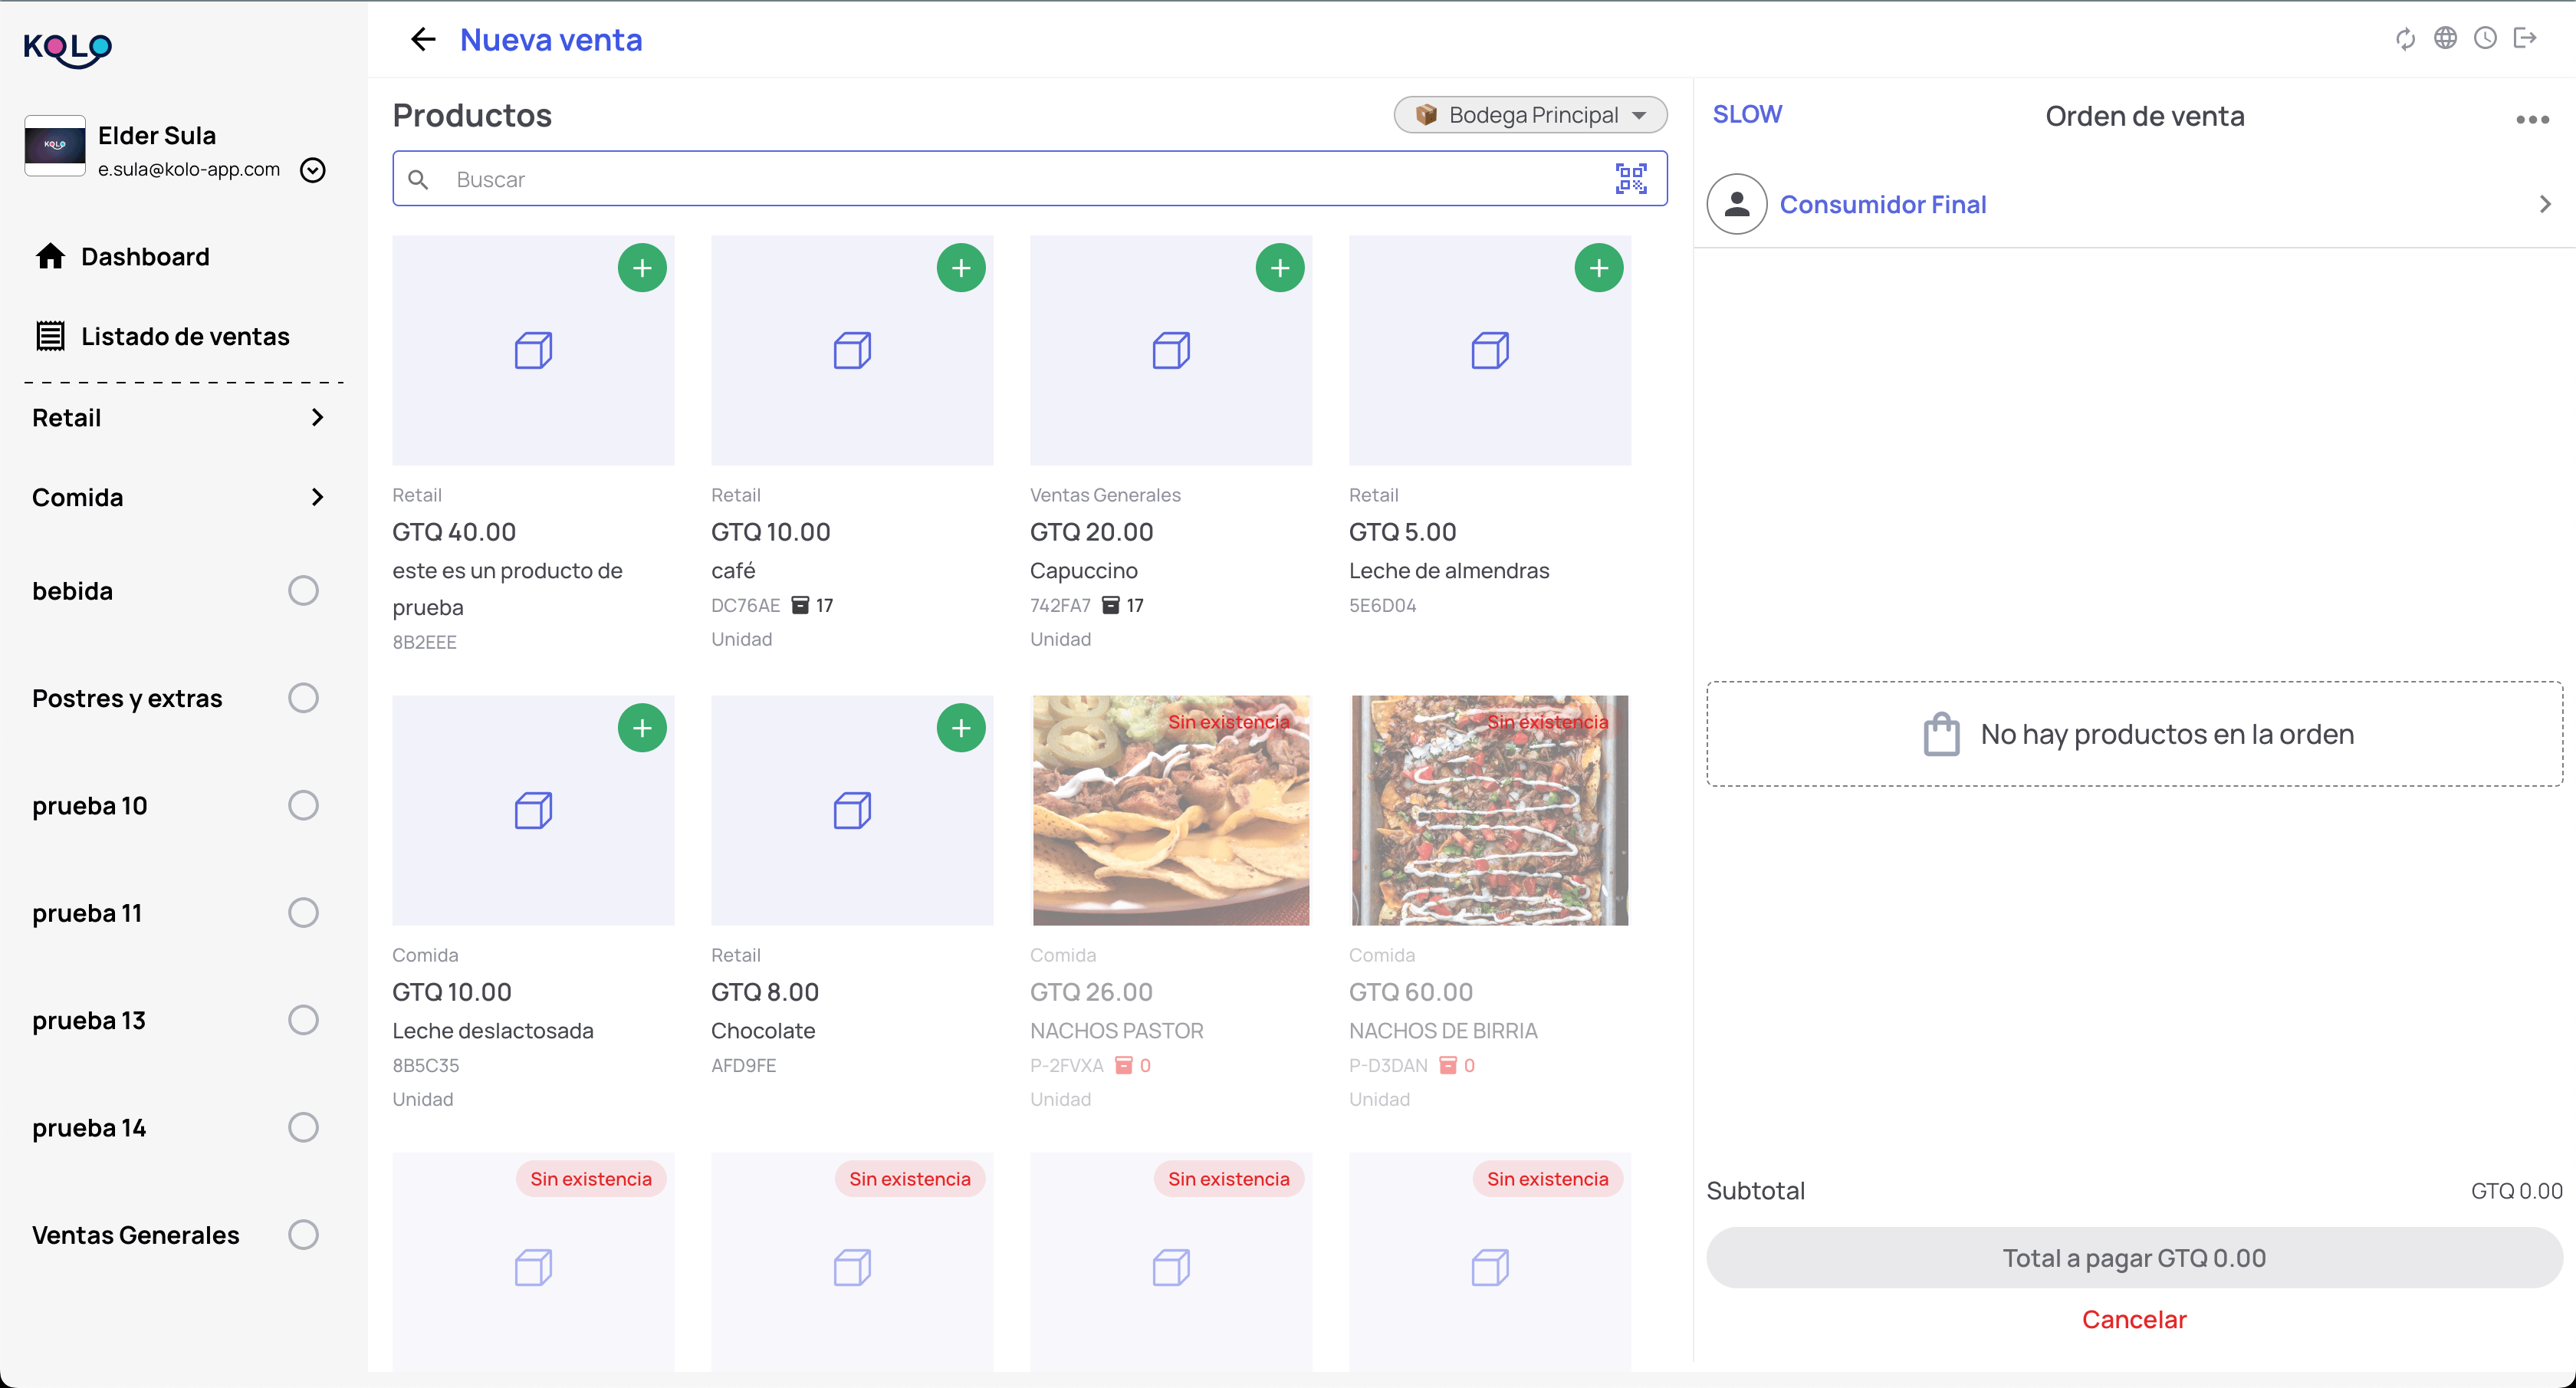This screenshot has height=1388, width=2576.
Task: Click the logout exit icon
Action: pyautogui.click(x=2525, y=38)
